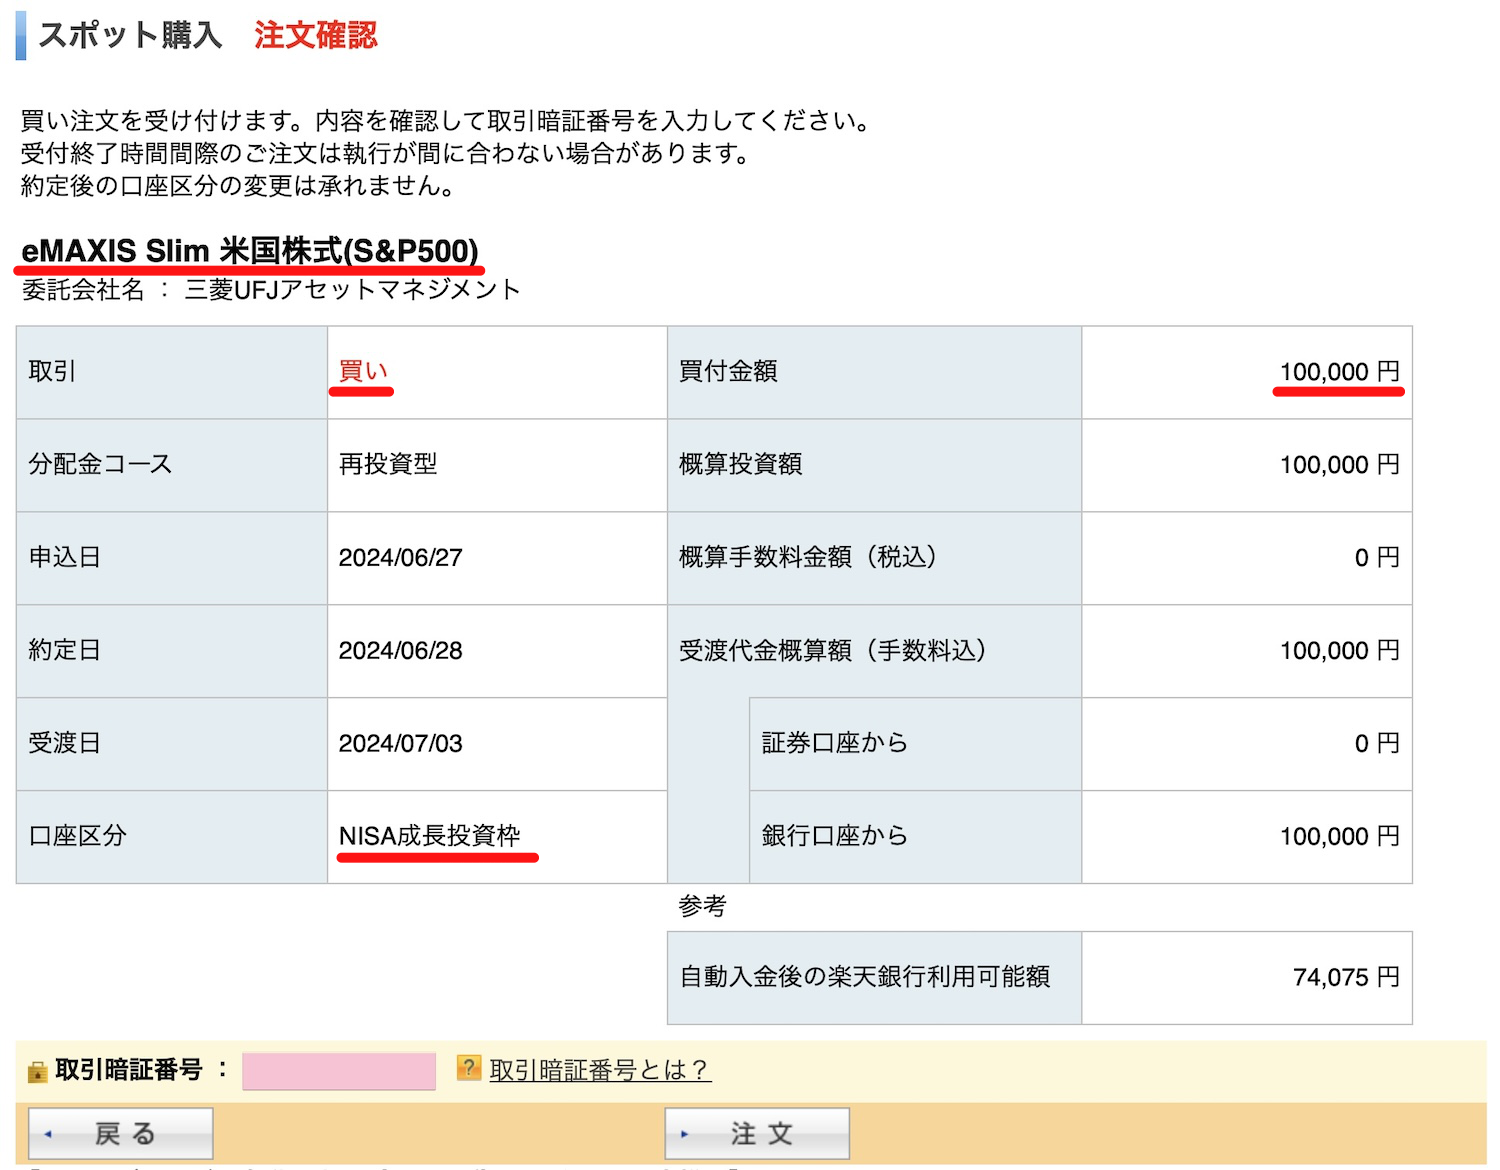
Task: Click the 受渡代金概算額（手数料込） label cell
Action: point(875,651)
